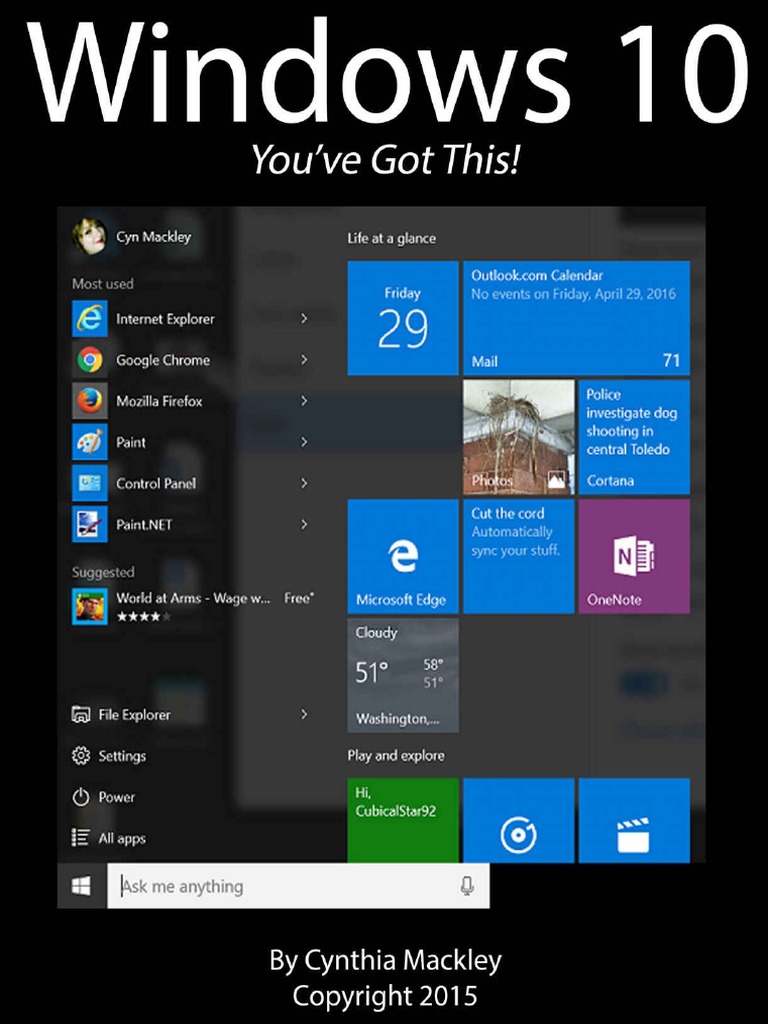The height and width of the screenshot is (1024, 768).
Task: Open the 'Cut the cord' sync tile
Action: coord(519,556)
